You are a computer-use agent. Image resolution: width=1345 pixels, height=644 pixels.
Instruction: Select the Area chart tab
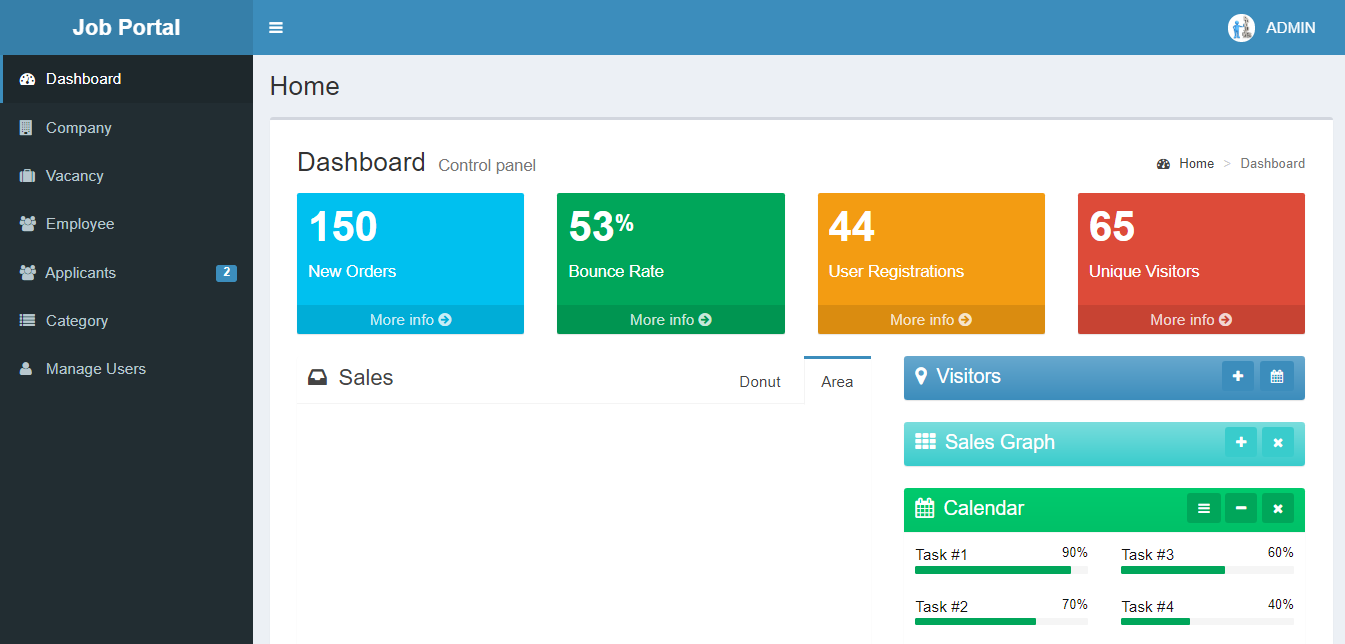click(x=837, y=381)
